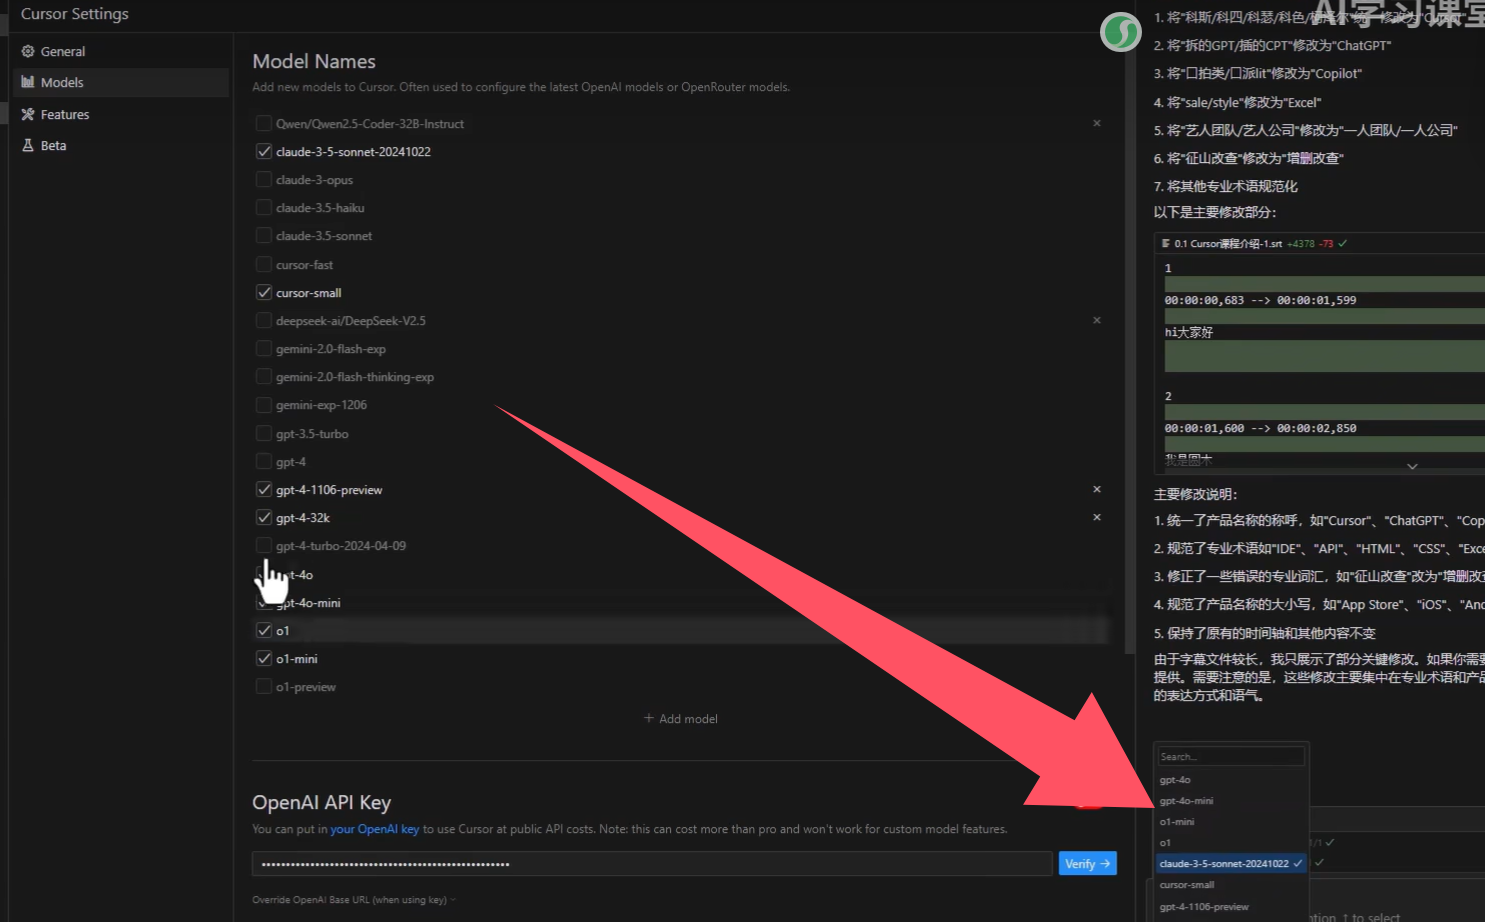Tick the claude-3.5-haiku checkbox

[264, 207]
